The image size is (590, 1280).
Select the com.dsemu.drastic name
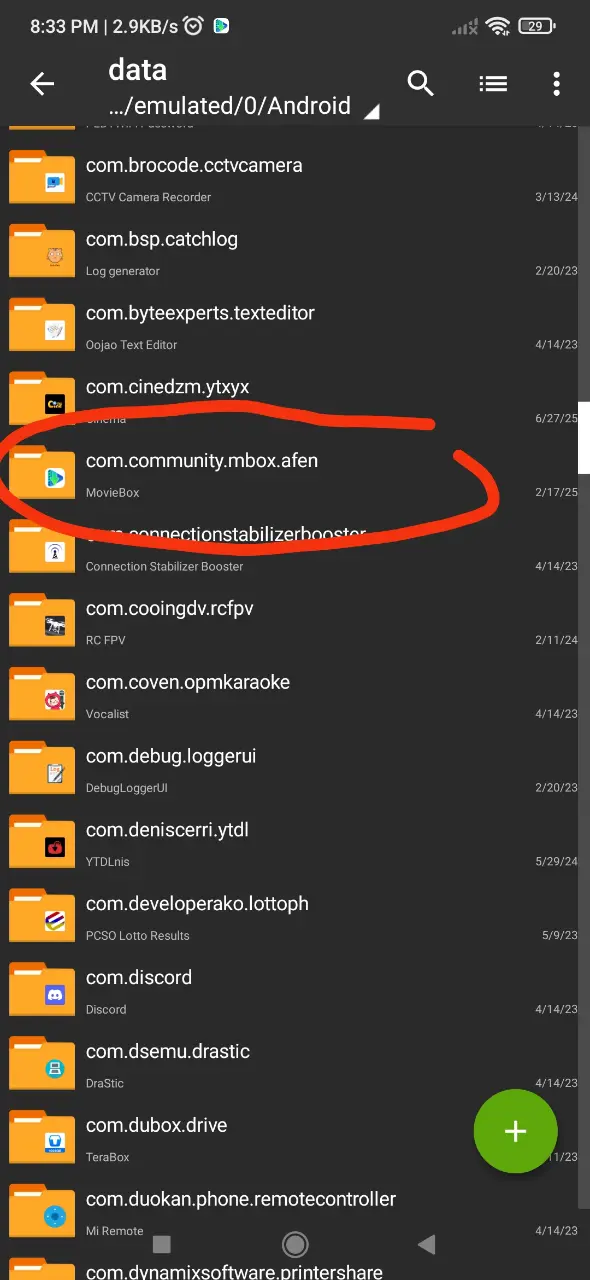point(168,1051)
